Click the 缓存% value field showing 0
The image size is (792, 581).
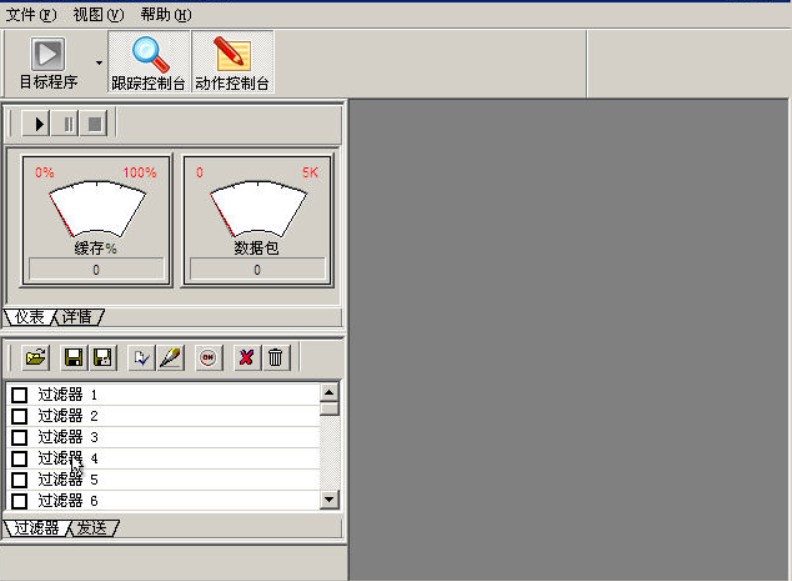tap(96, 269)
